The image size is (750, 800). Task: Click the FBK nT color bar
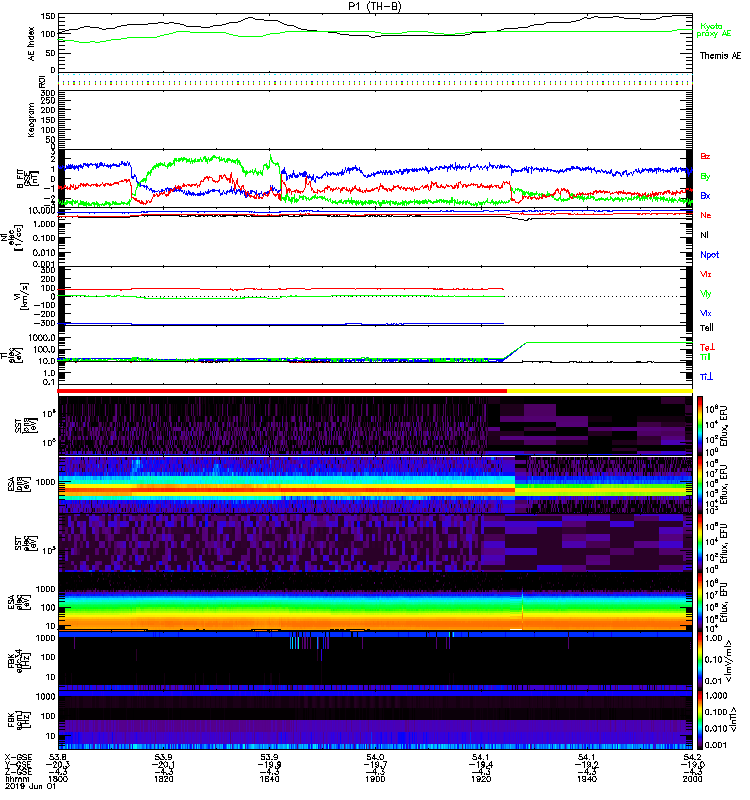(x=700, y=720)
